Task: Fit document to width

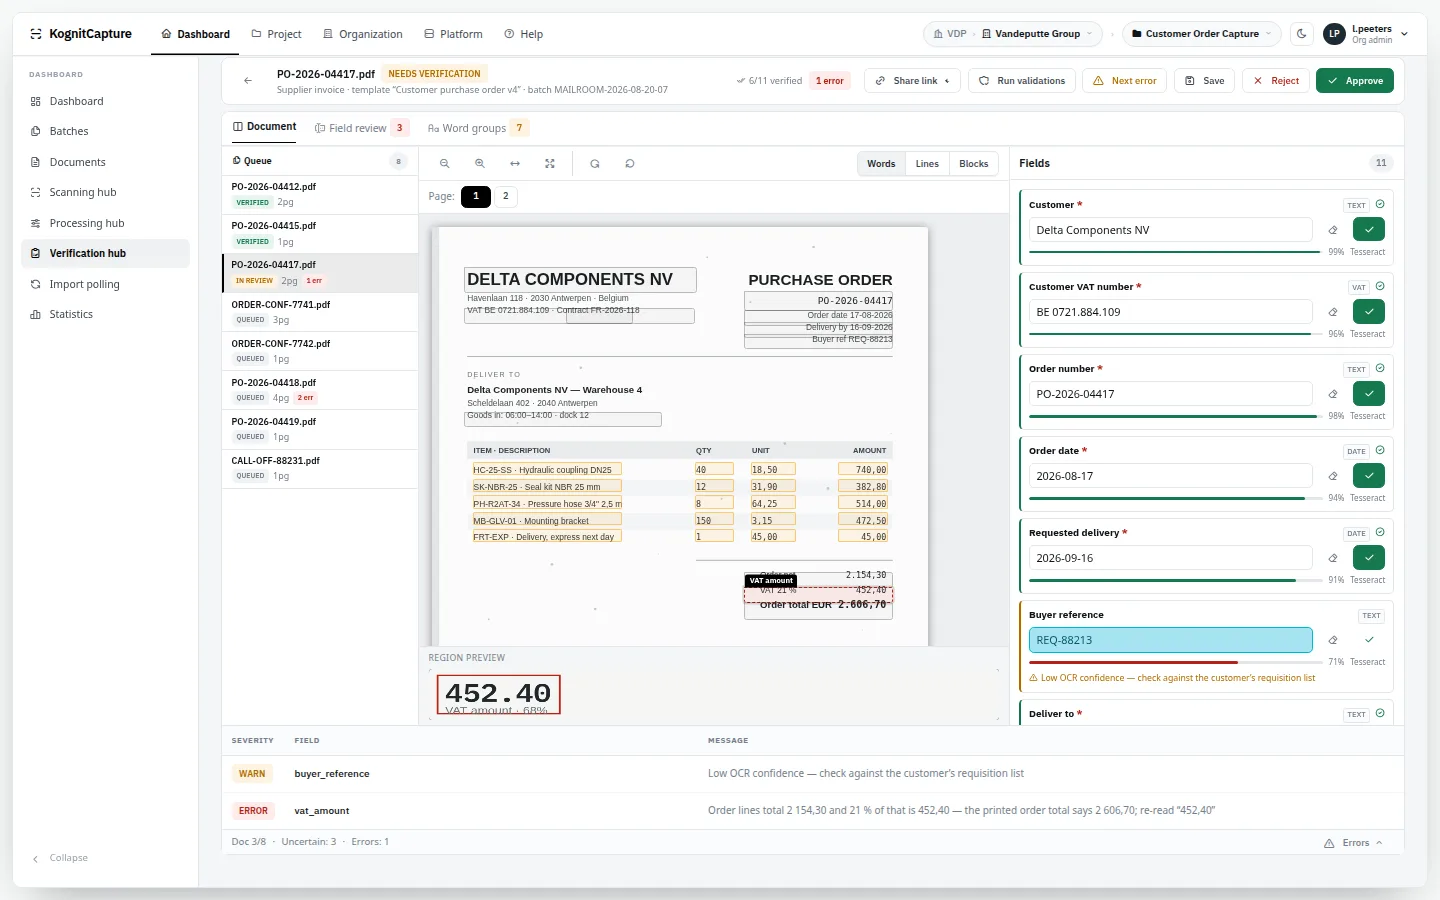Action: click(x=515, y=164)
